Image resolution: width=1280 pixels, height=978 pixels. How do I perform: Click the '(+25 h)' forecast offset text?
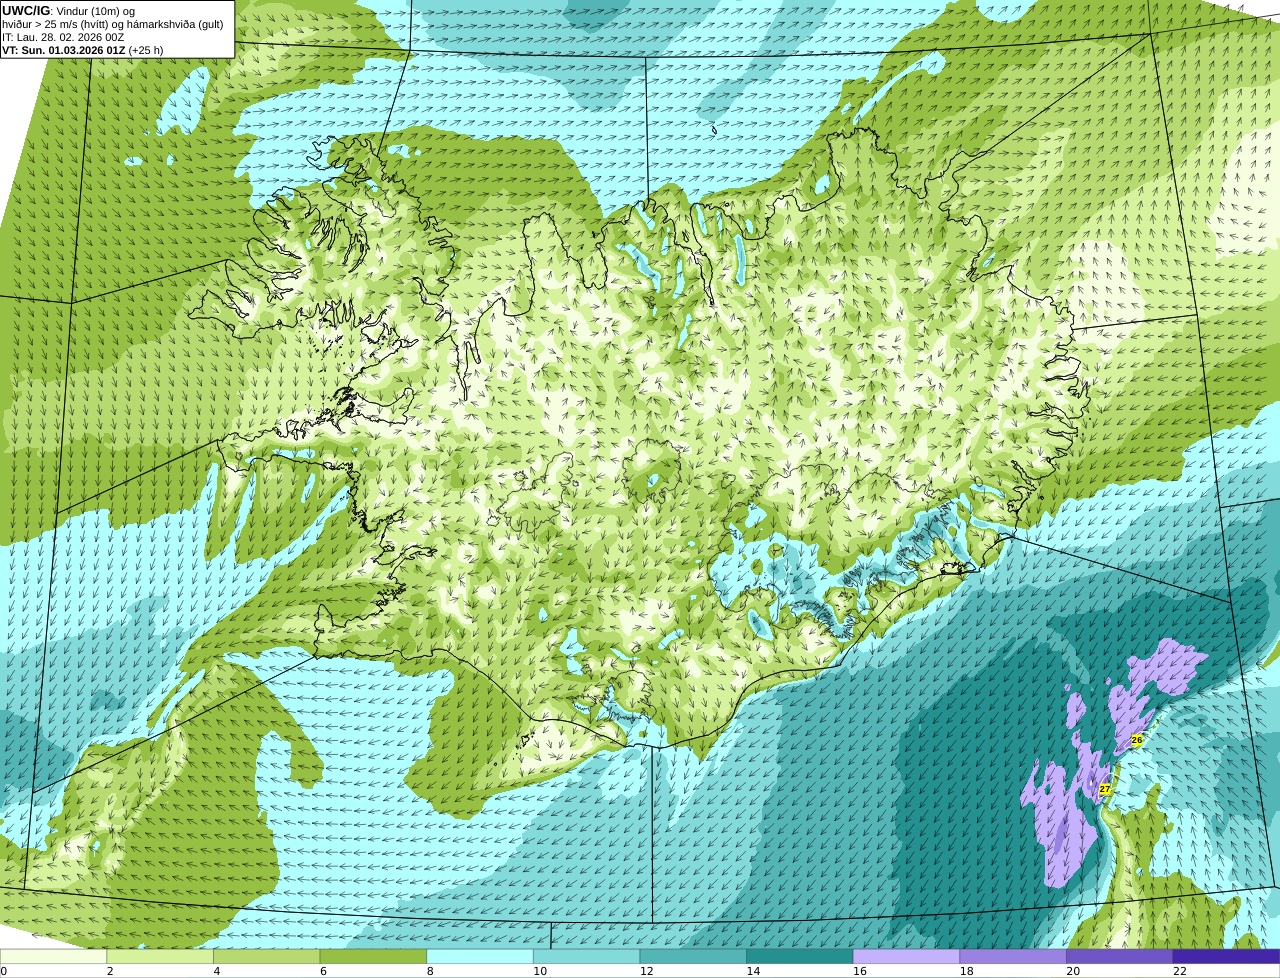146,50
